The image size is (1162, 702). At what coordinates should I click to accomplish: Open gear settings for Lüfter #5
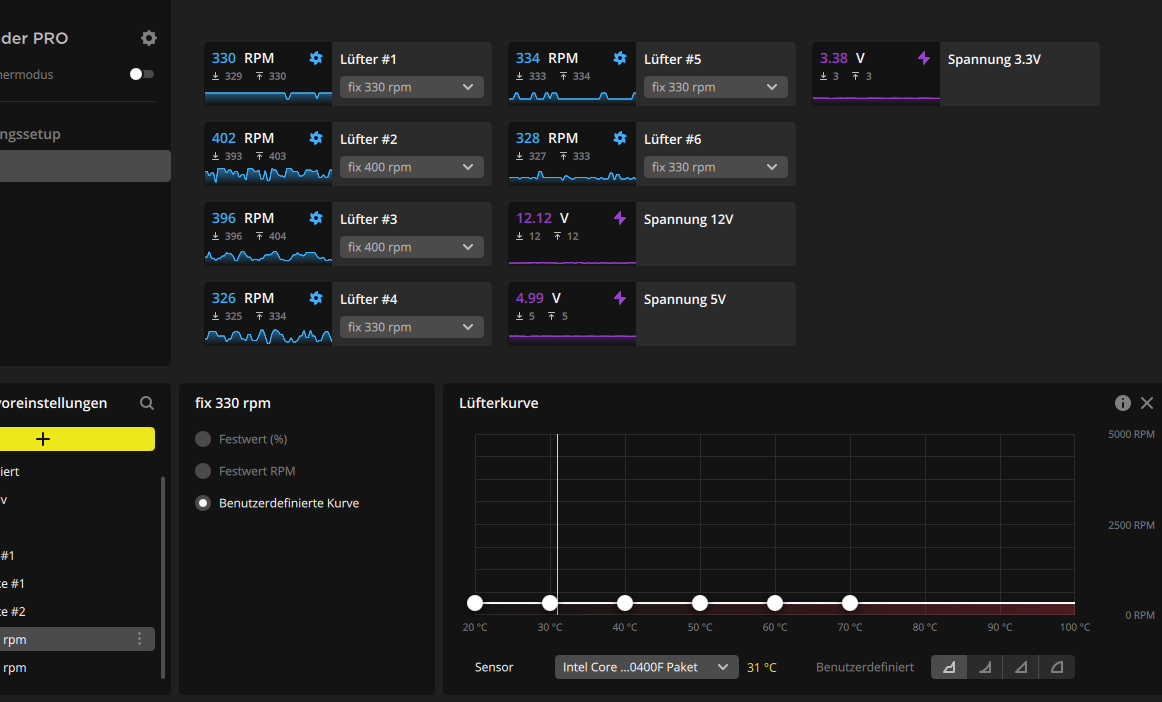point(620,58)
